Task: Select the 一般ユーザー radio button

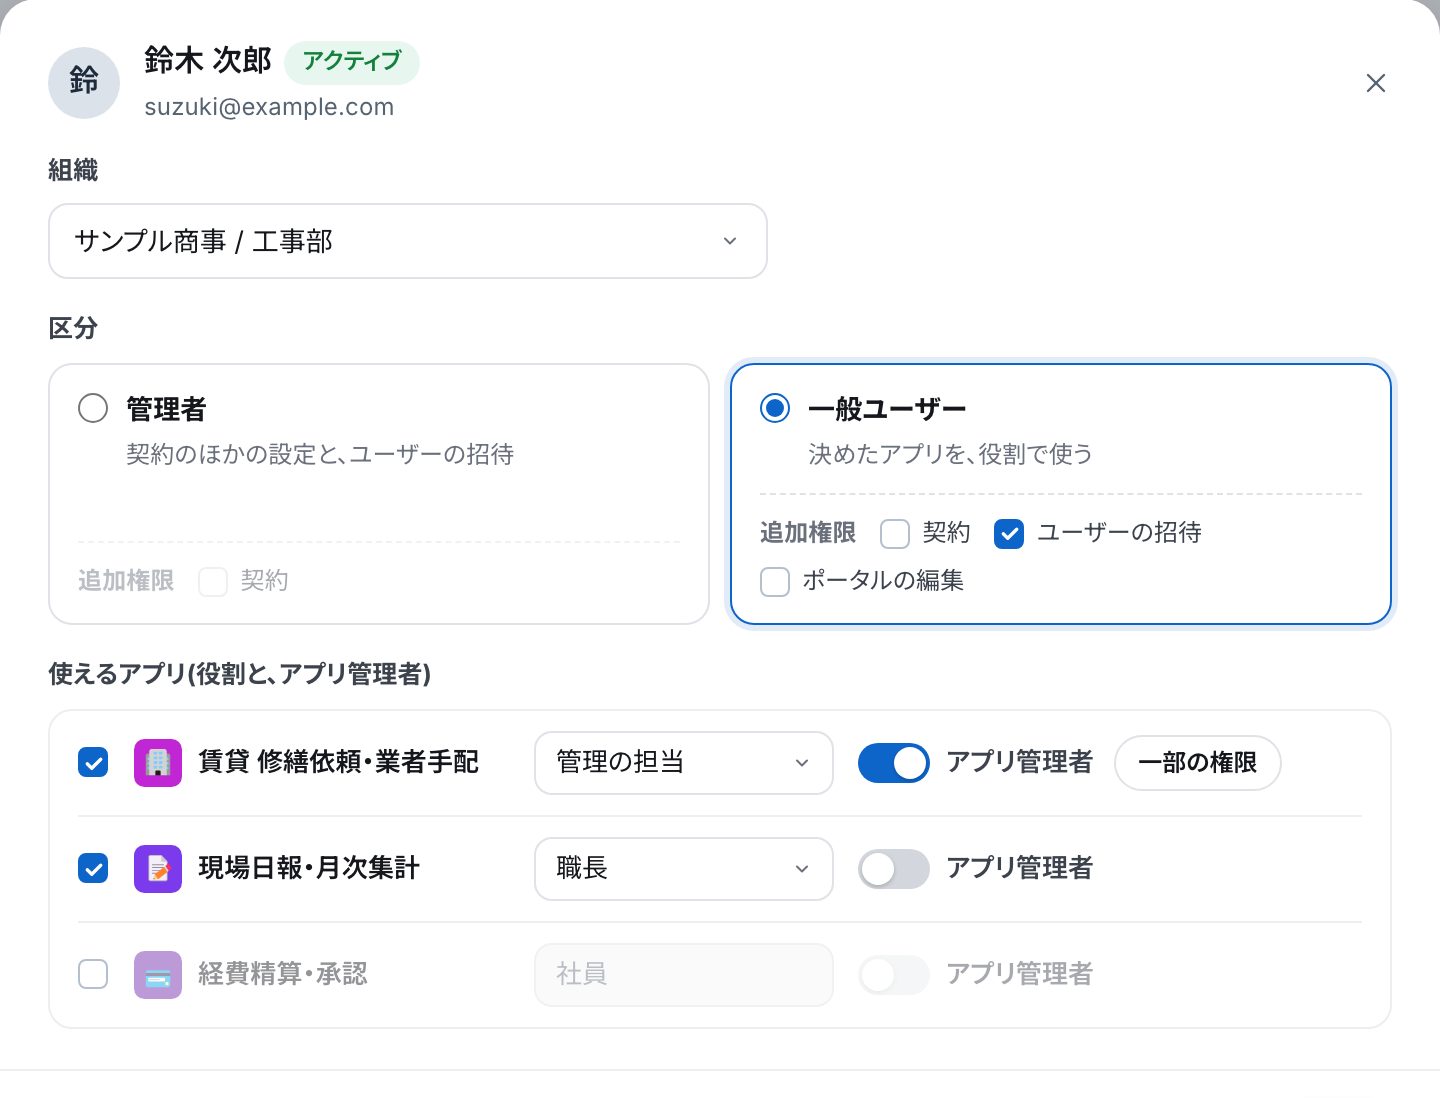Action: (775, 408)
